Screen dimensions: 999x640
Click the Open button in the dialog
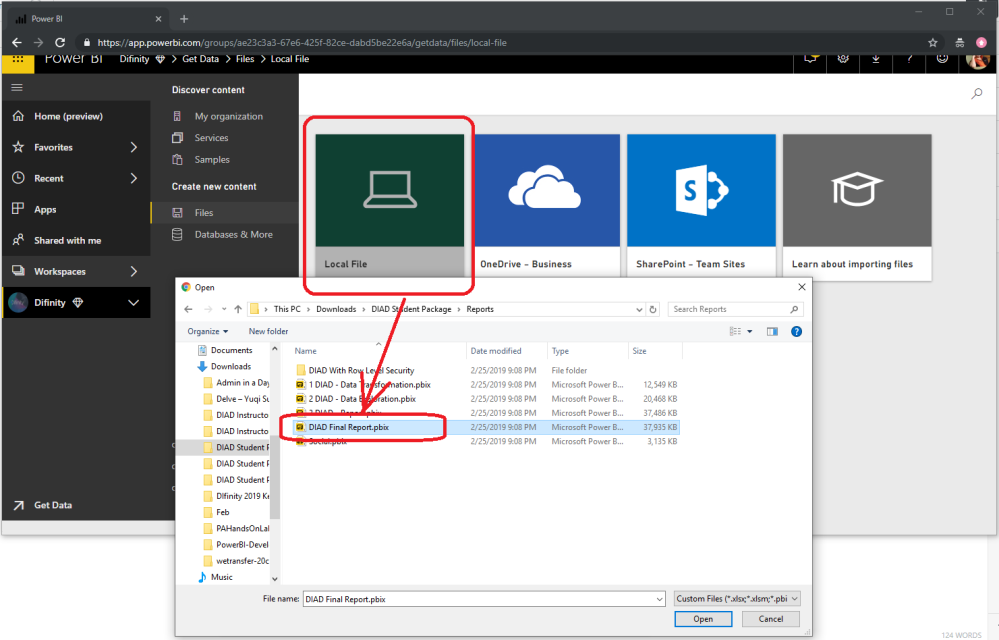click(x=703, y=619)
